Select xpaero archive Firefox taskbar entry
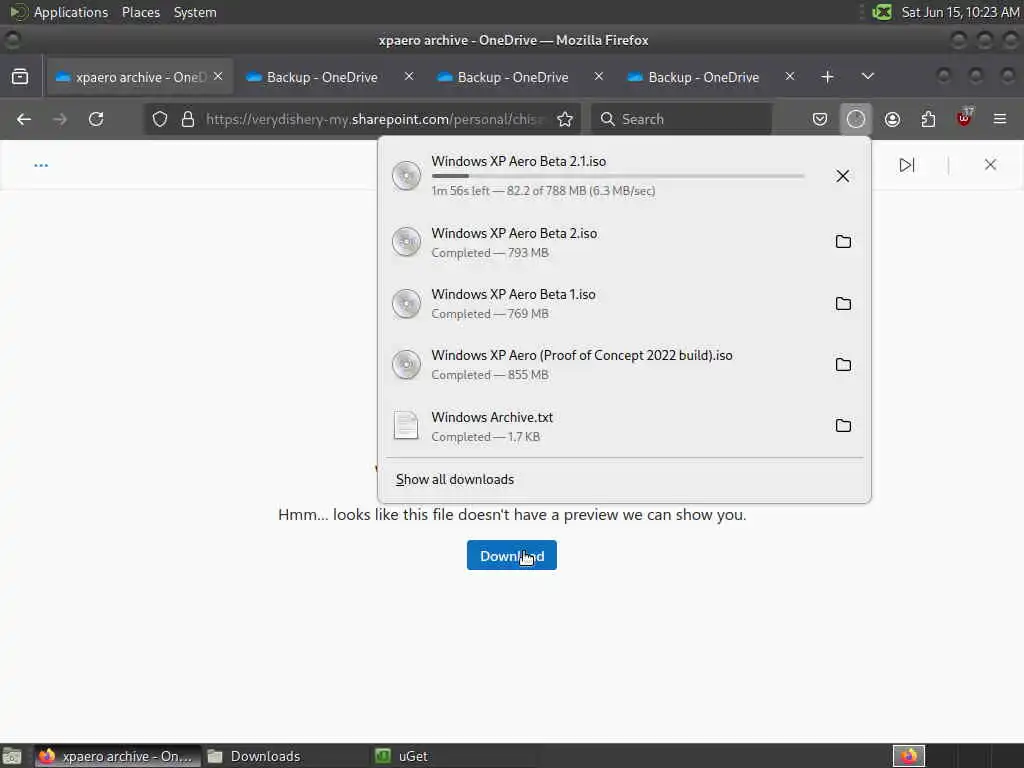The image size is (1024, 768). [118, 756]
